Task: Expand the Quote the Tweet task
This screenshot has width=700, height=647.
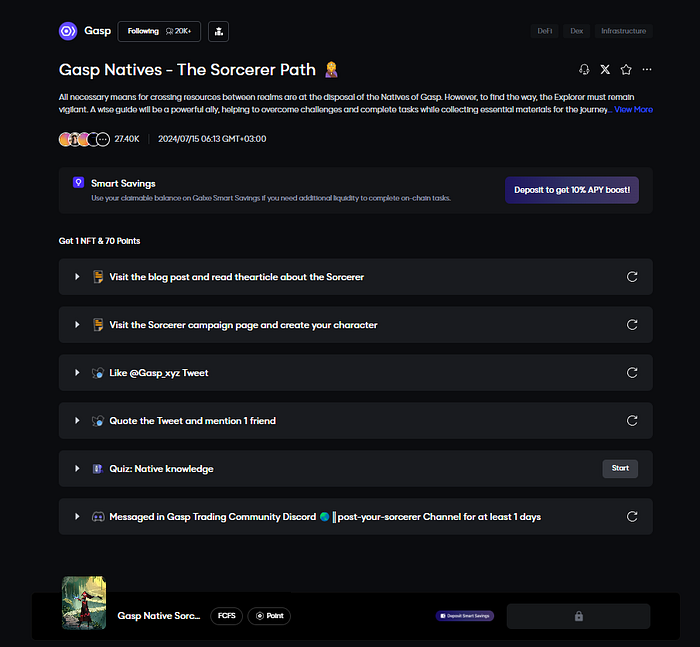Action: (x=77, y=421)
